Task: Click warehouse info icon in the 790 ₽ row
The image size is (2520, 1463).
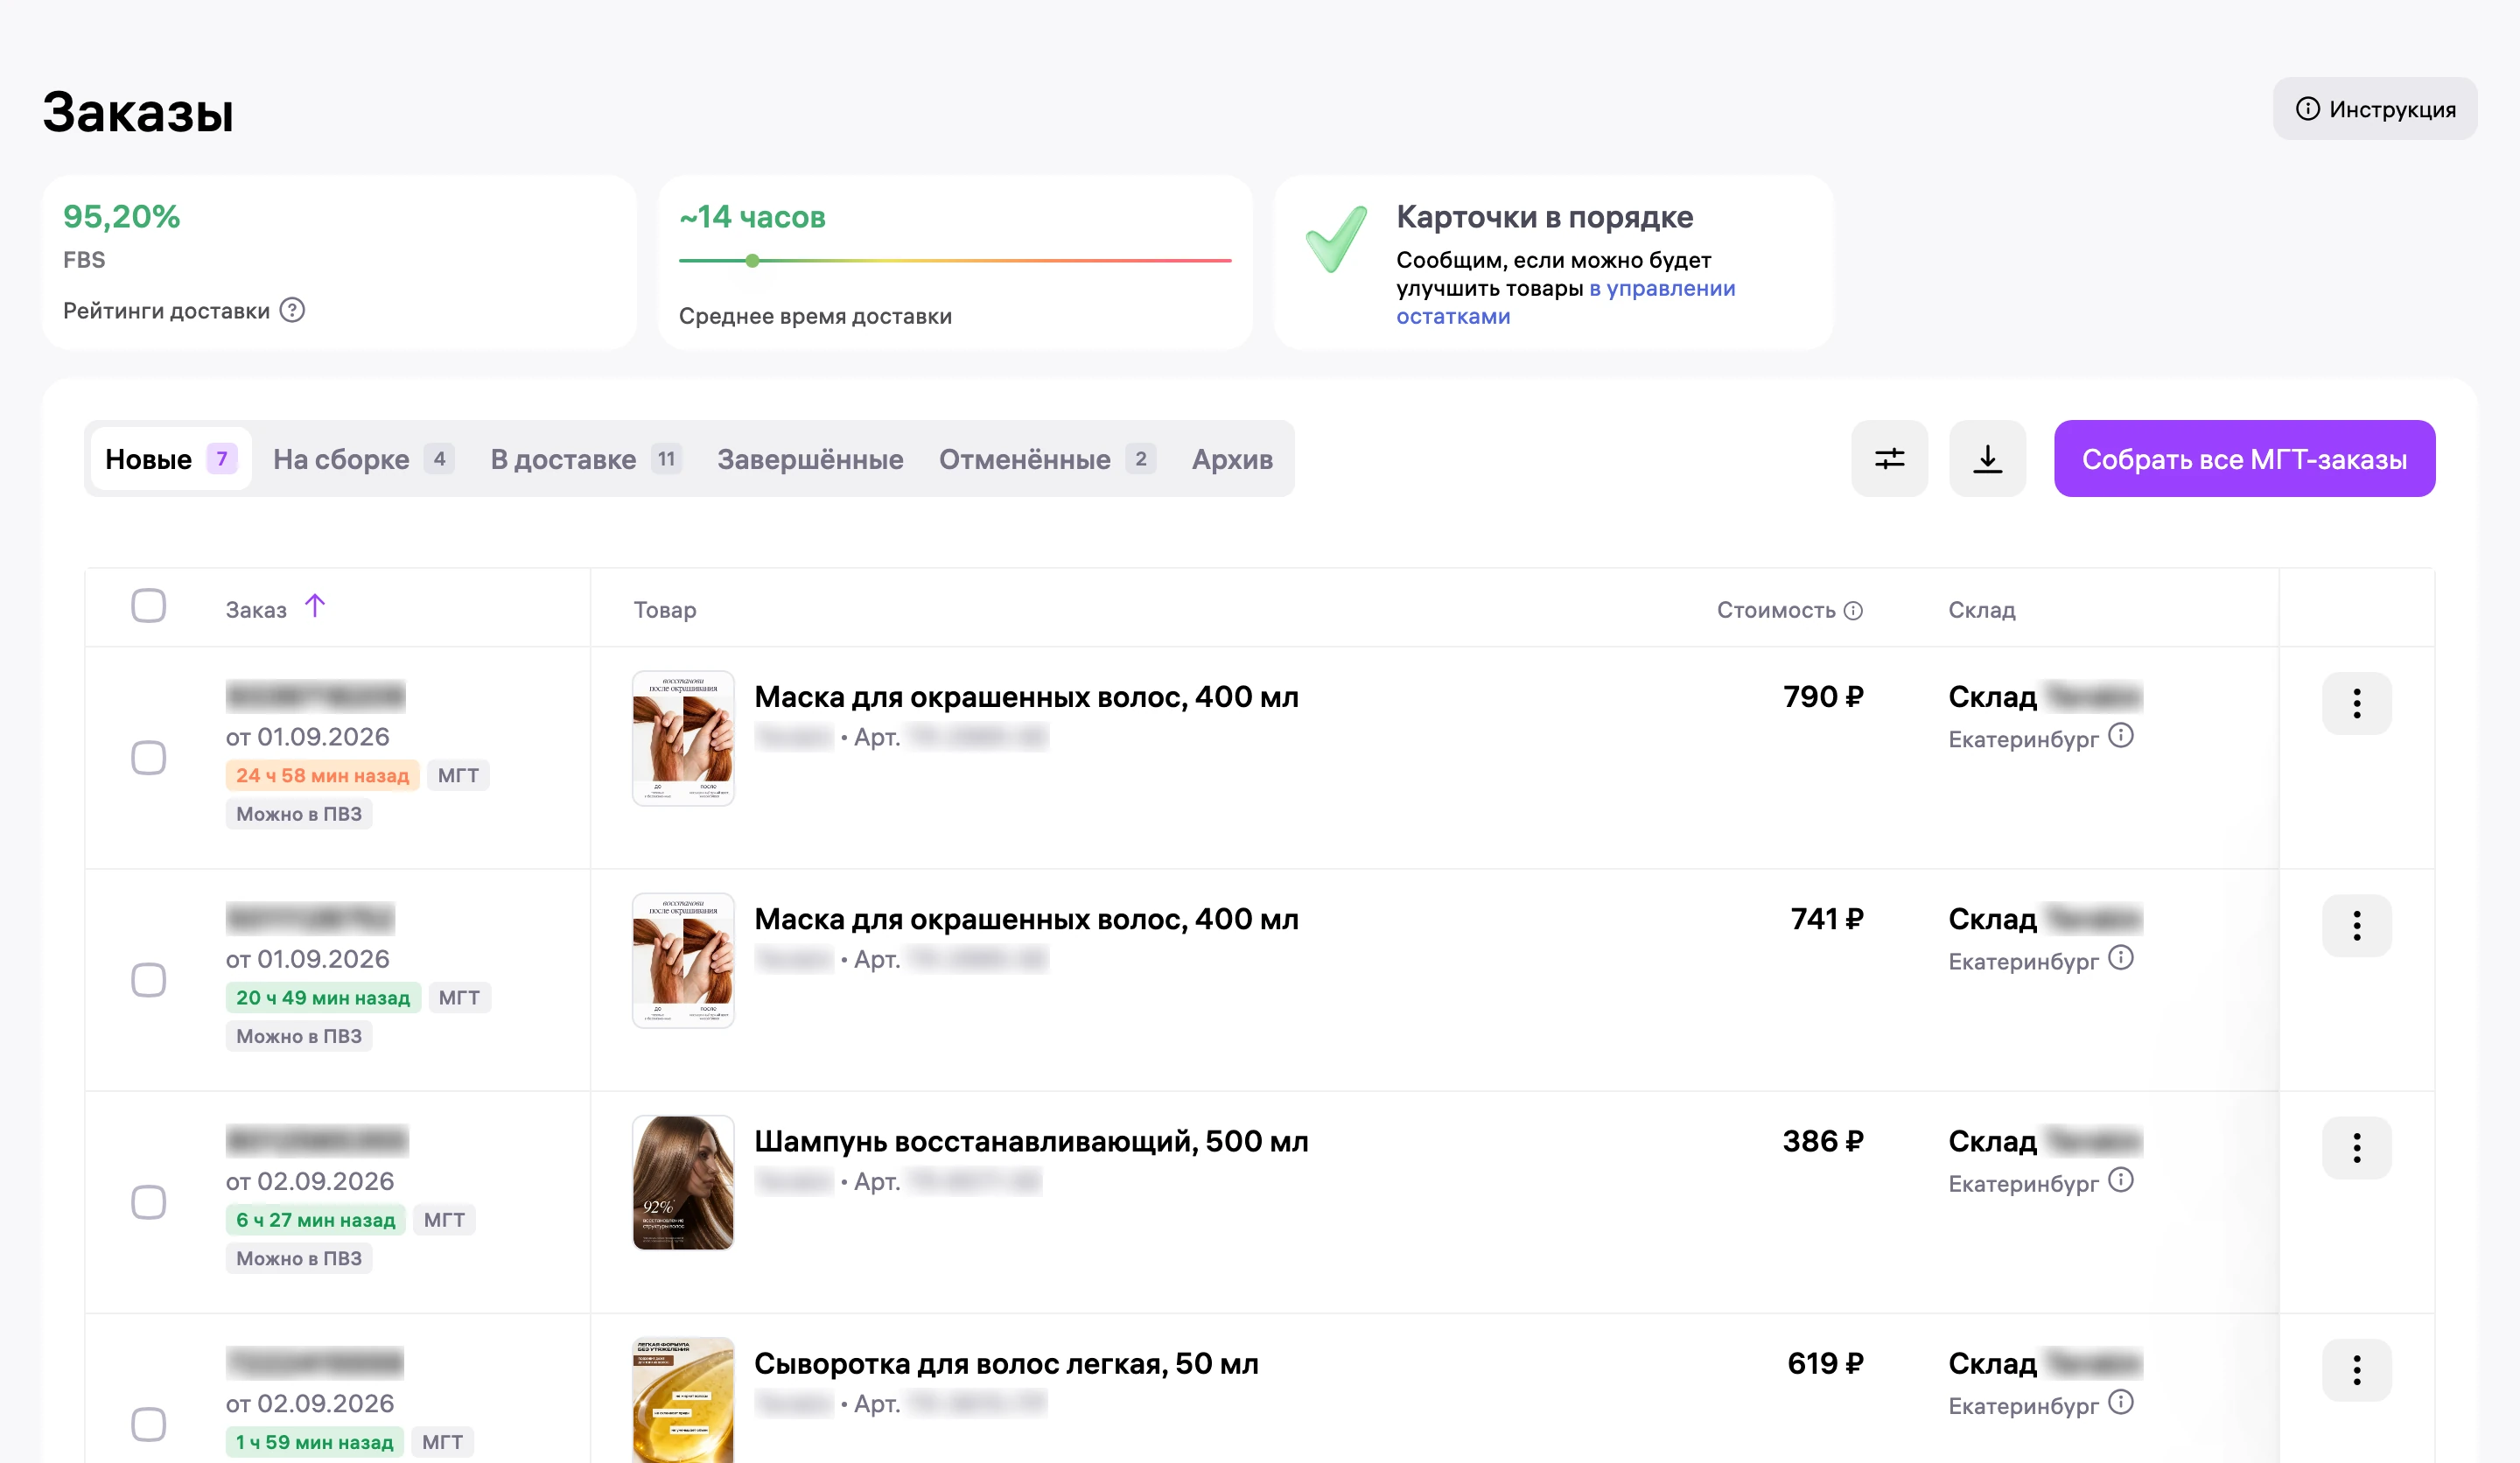Action: [x=2120, y=736]
